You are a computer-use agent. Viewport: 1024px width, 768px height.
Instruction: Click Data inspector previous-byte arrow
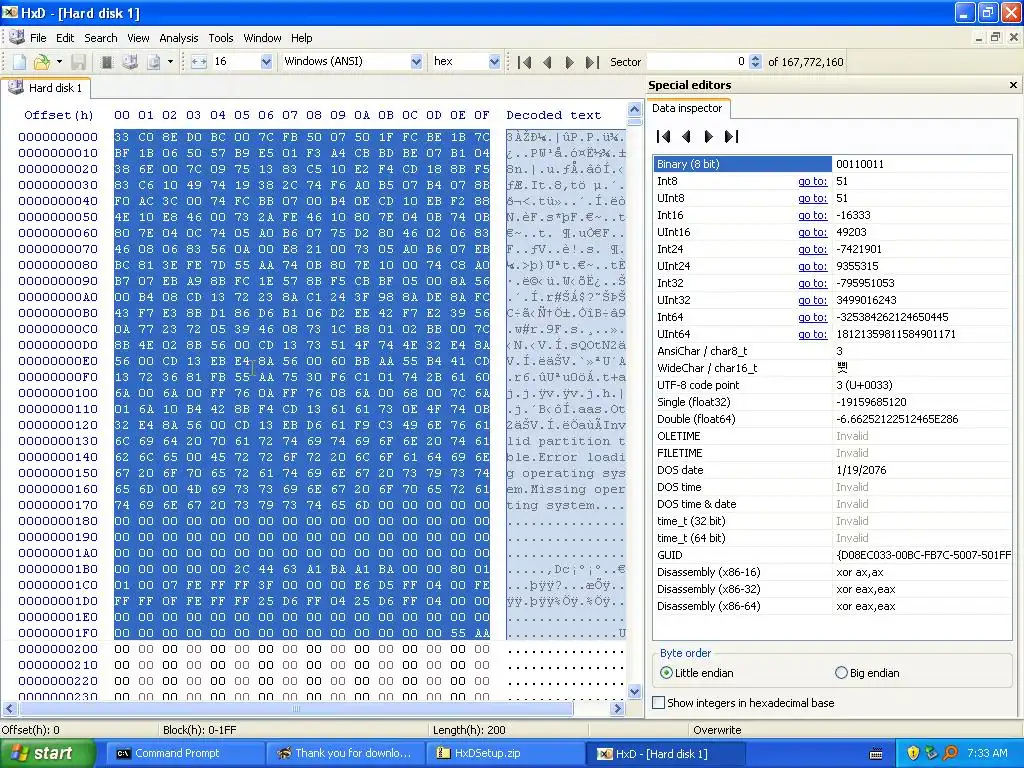coord(686,136)
